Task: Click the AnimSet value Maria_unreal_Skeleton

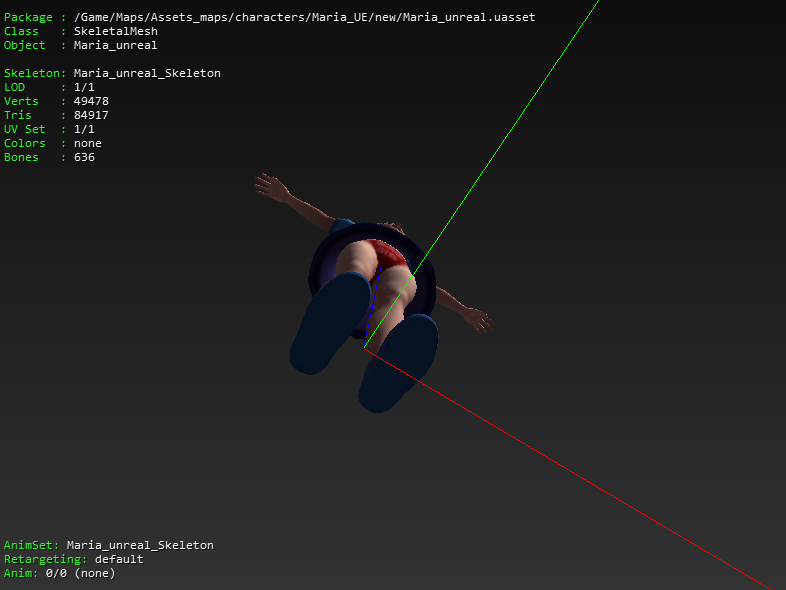Action: [x=140, y=545]
